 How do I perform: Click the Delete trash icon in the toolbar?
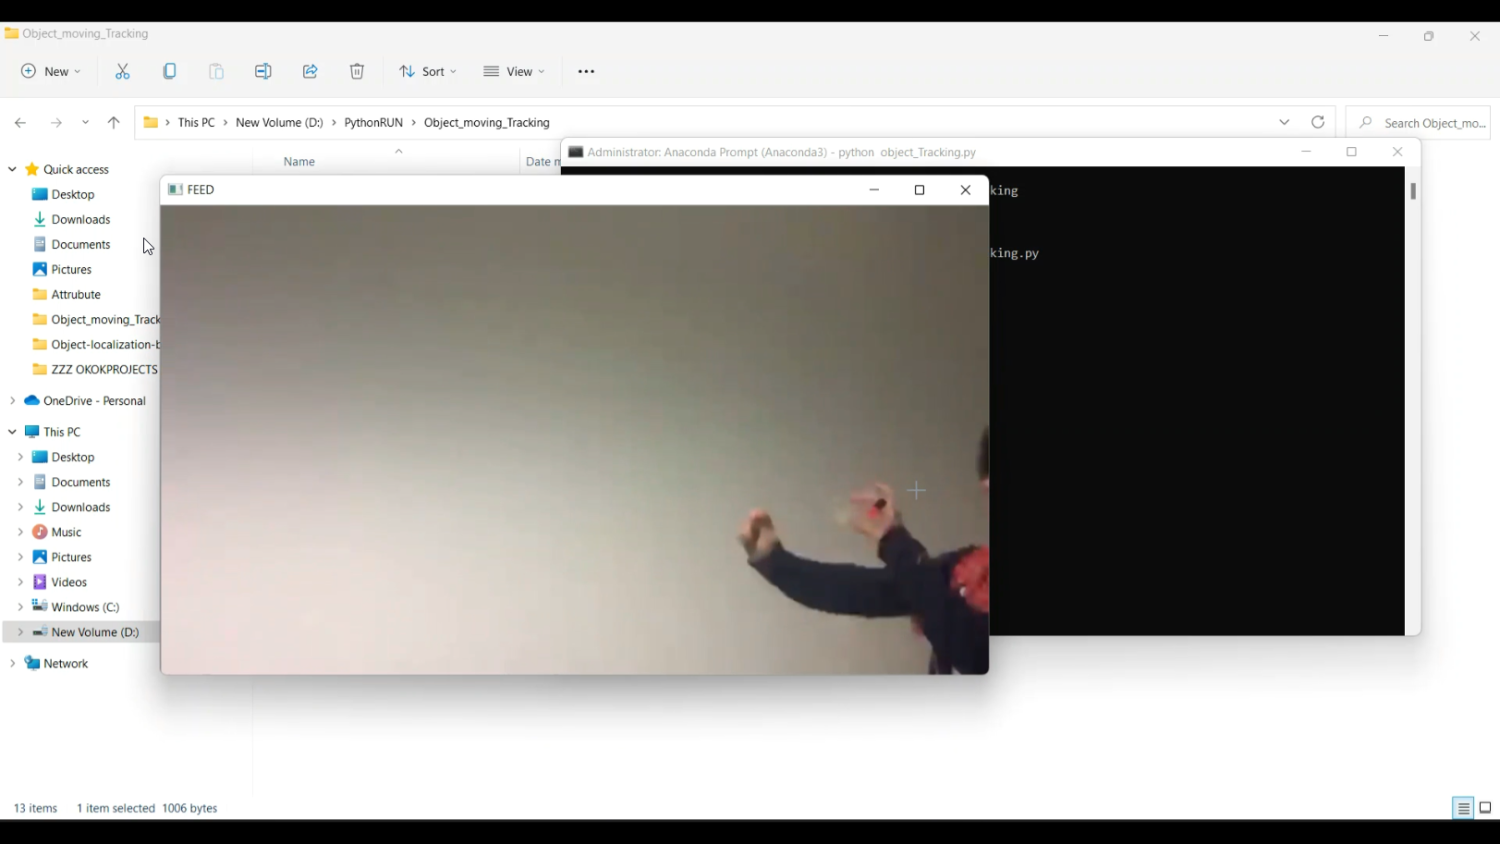click(357, 72)
